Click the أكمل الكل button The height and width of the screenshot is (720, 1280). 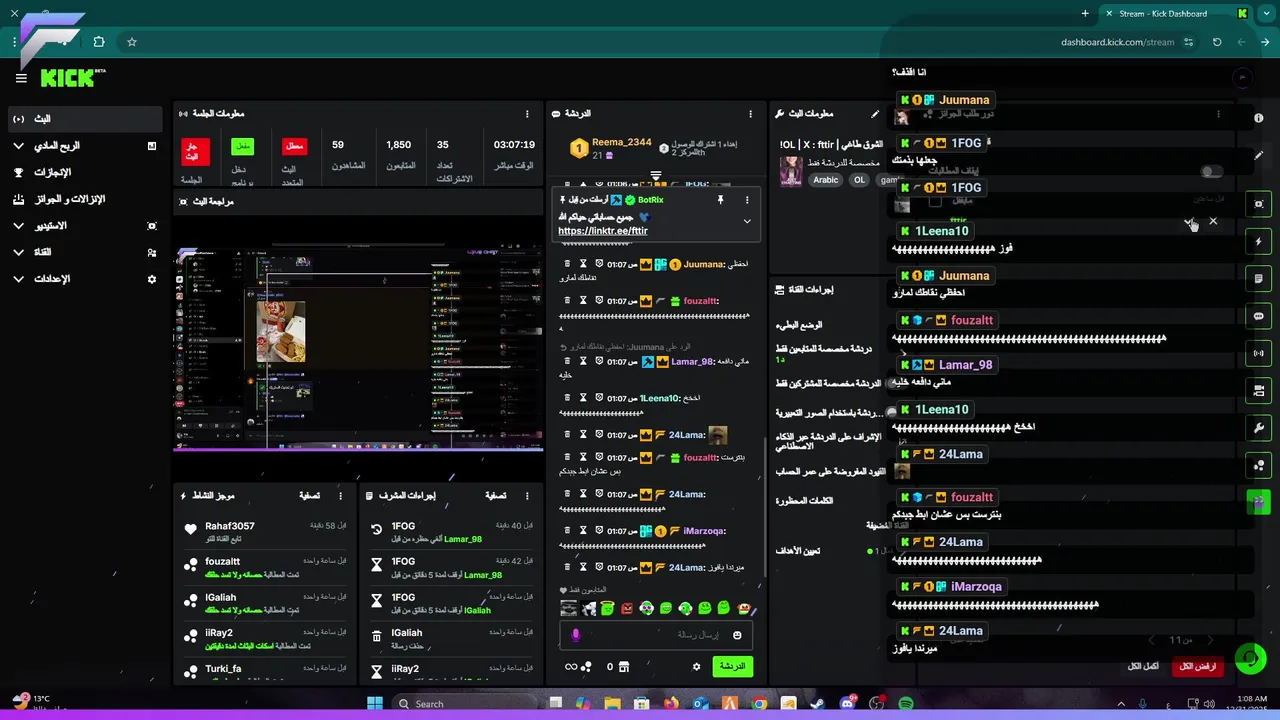pos(1143,666)
